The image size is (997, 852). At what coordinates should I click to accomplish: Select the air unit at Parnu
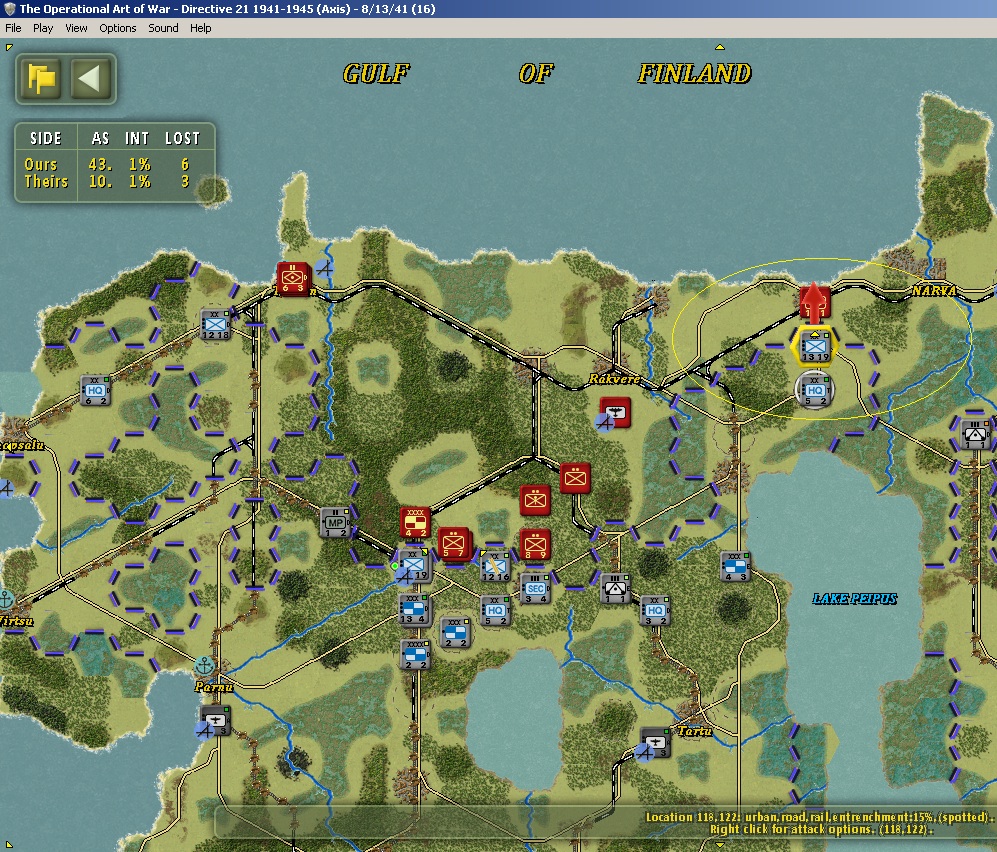click(216, 720)
